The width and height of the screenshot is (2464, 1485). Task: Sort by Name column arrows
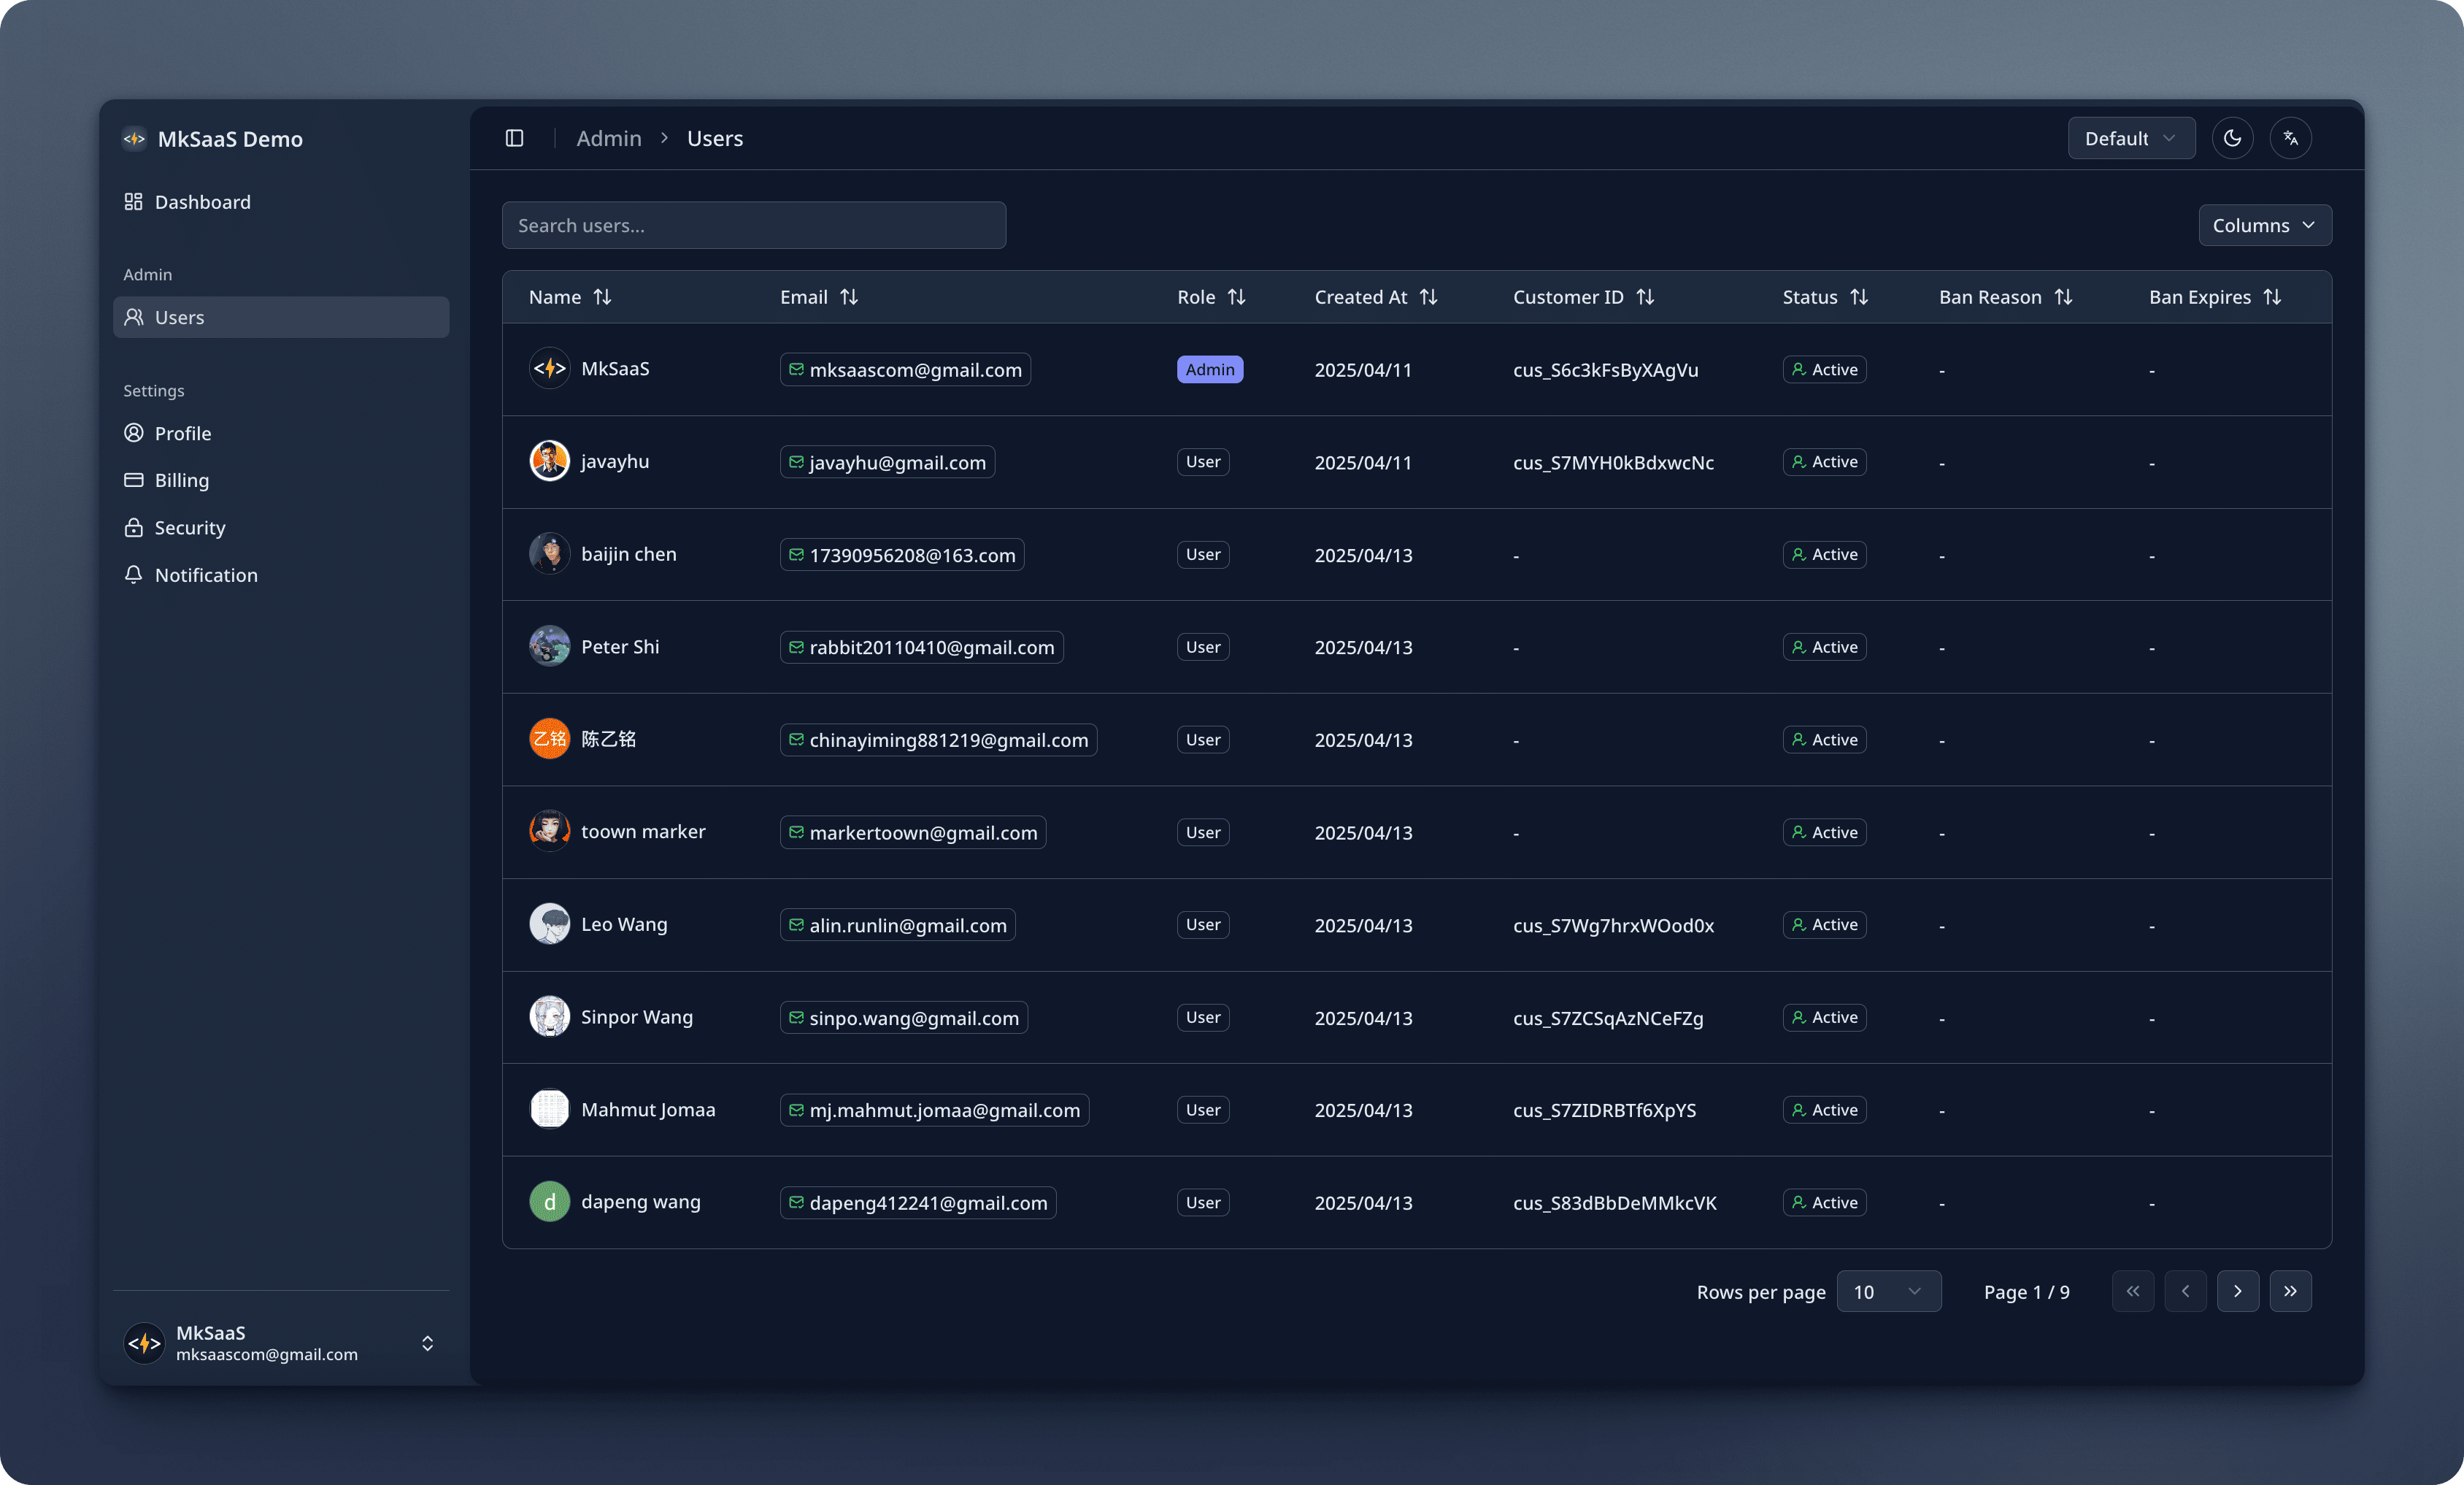point(602,297)
